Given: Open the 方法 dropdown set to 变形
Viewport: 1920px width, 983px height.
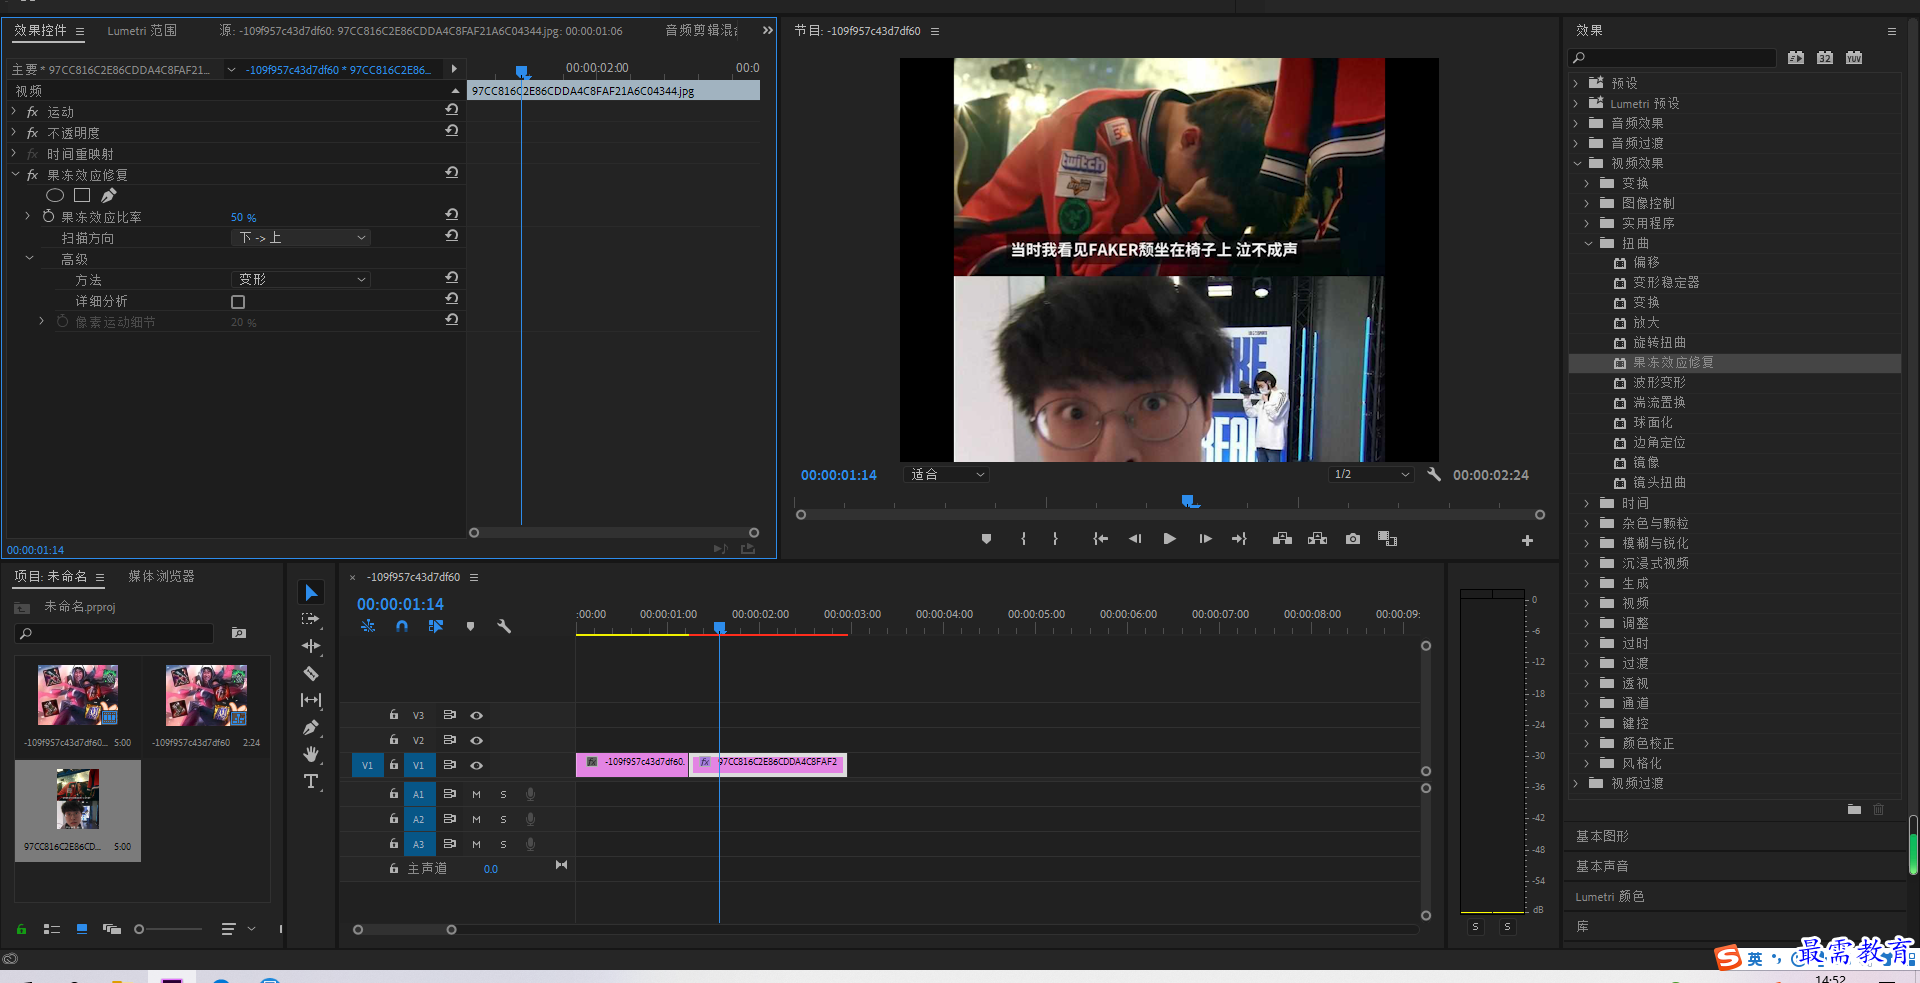Looking at the screenshot, I should pos(301,280).
